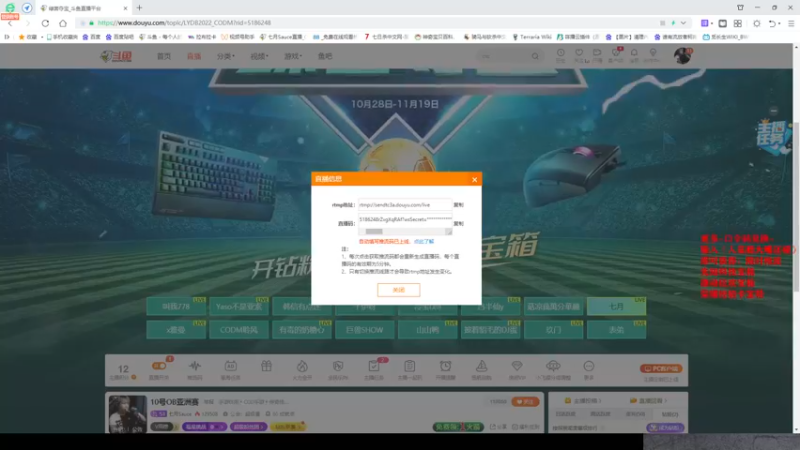The height and width of the screenshot is (450, 800).
Task: Go to browser home page
Action: coord(63,23)
